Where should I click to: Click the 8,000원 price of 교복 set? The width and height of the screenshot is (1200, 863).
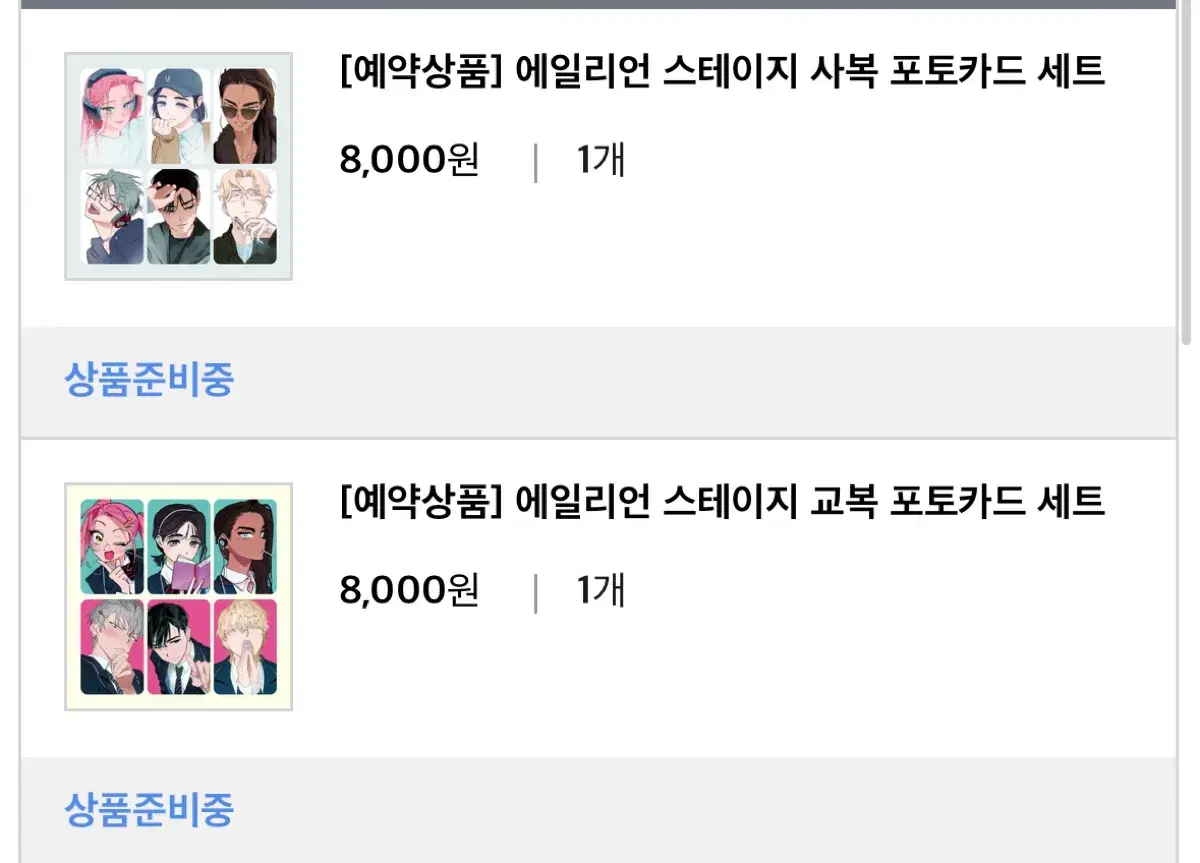click(410, 590)
